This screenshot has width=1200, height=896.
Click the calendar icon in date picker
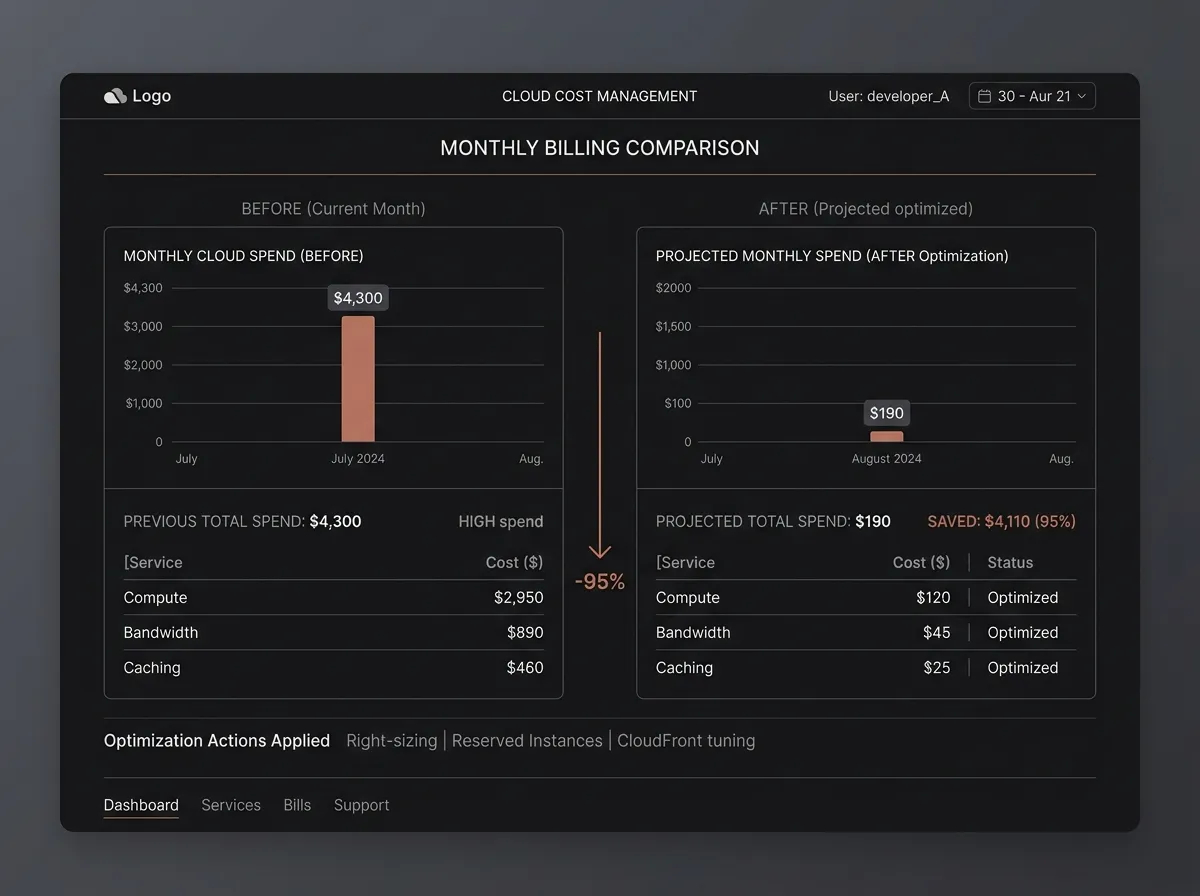click(984, 96)
